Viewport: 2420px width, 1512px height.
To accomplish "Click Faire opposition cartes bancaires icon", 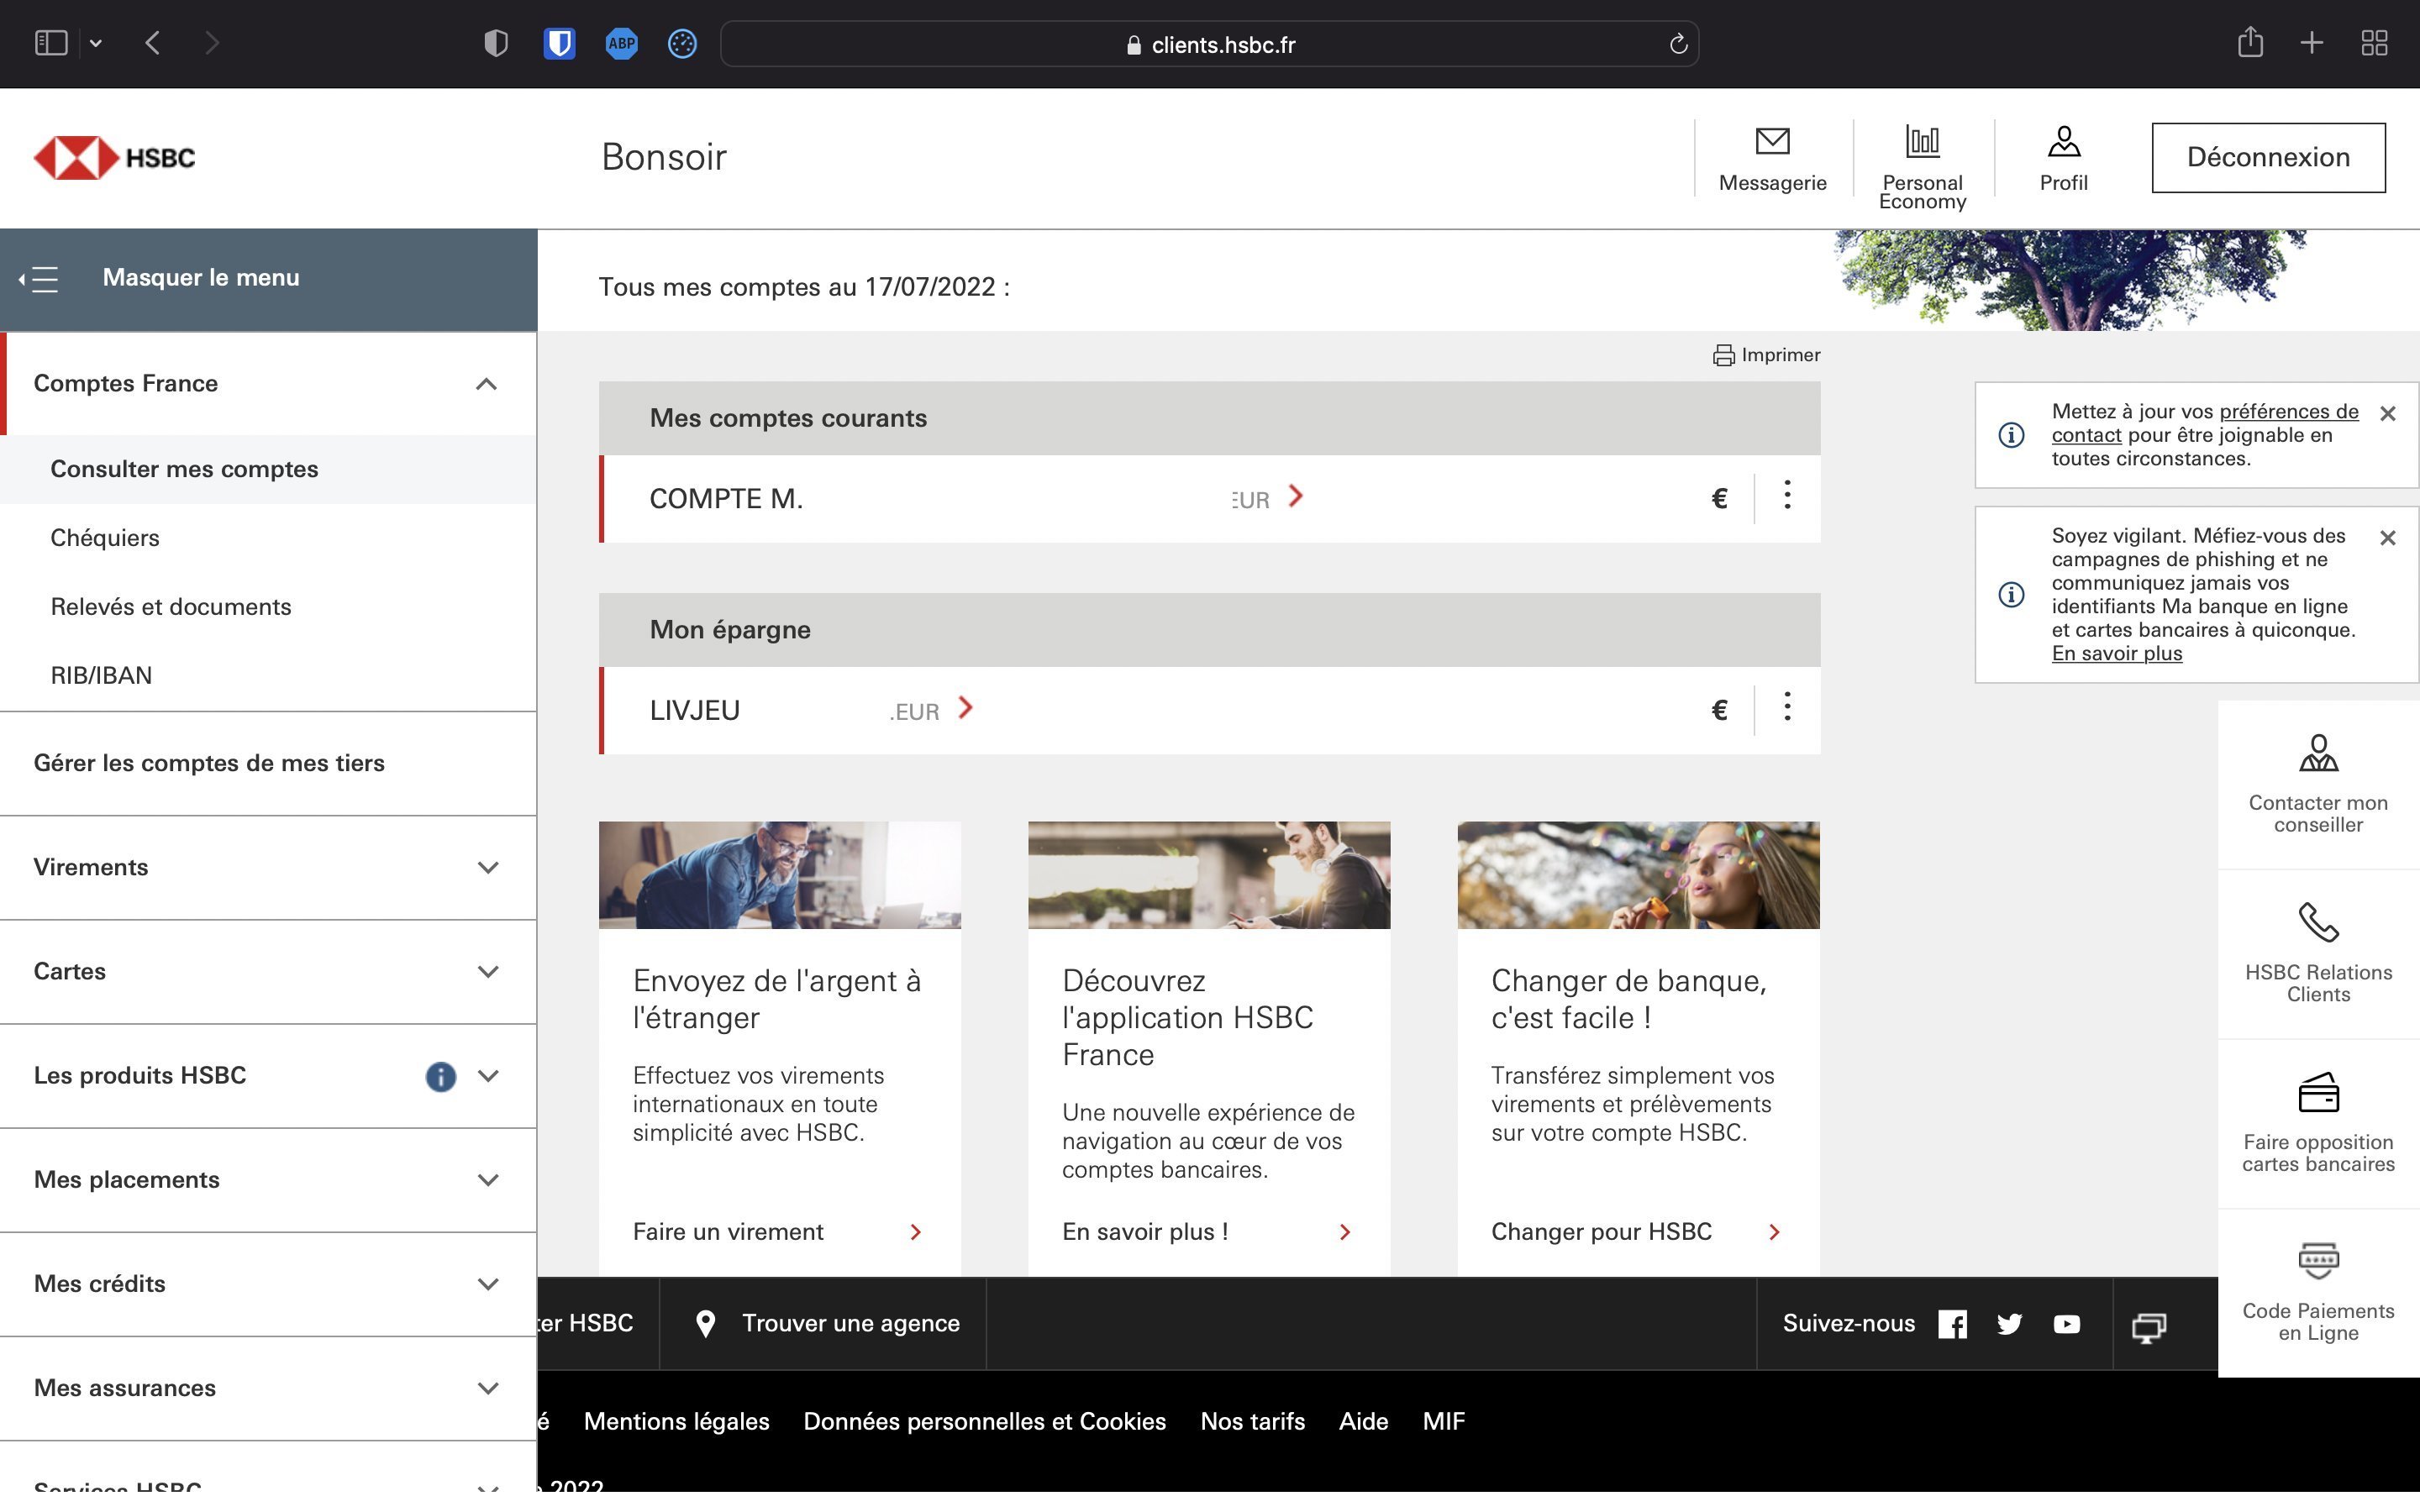I will click(x=2318, y=1092).
